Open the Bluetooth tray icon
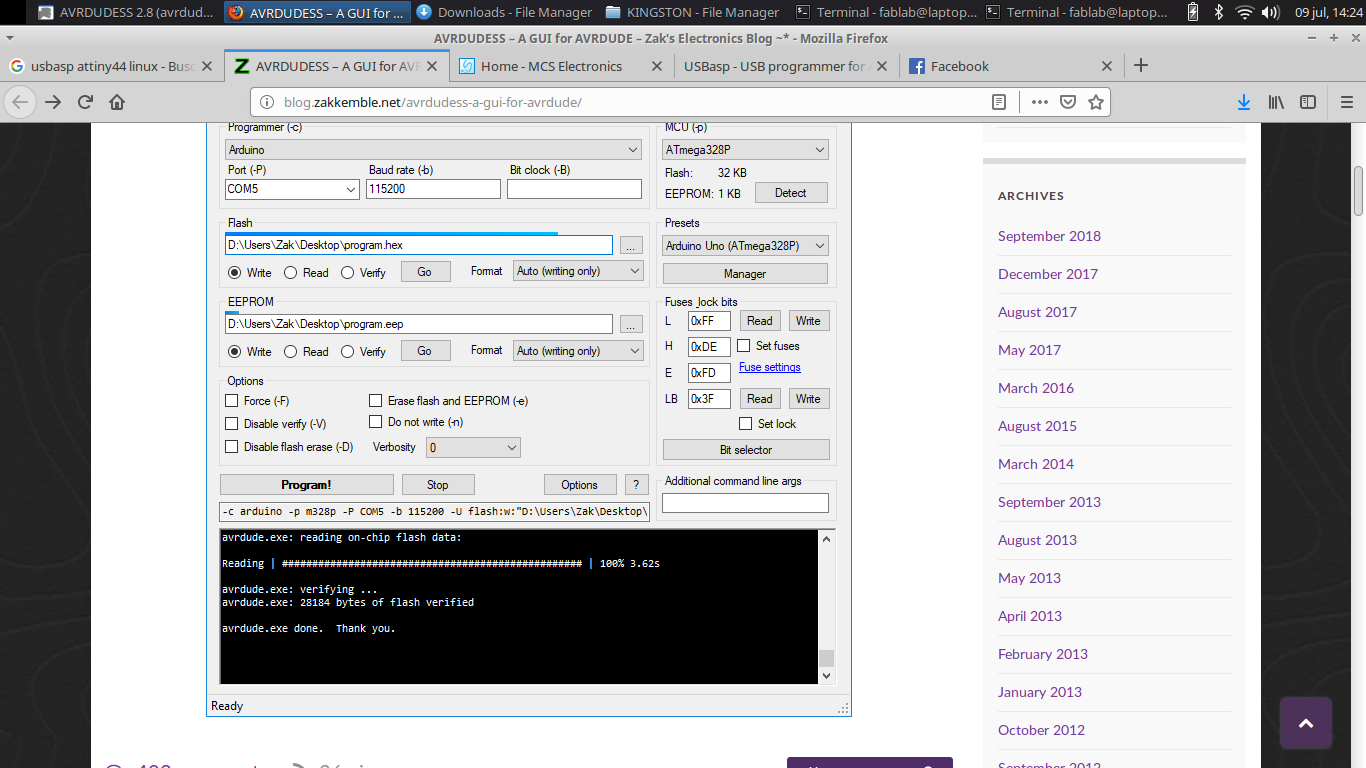 1218,12
